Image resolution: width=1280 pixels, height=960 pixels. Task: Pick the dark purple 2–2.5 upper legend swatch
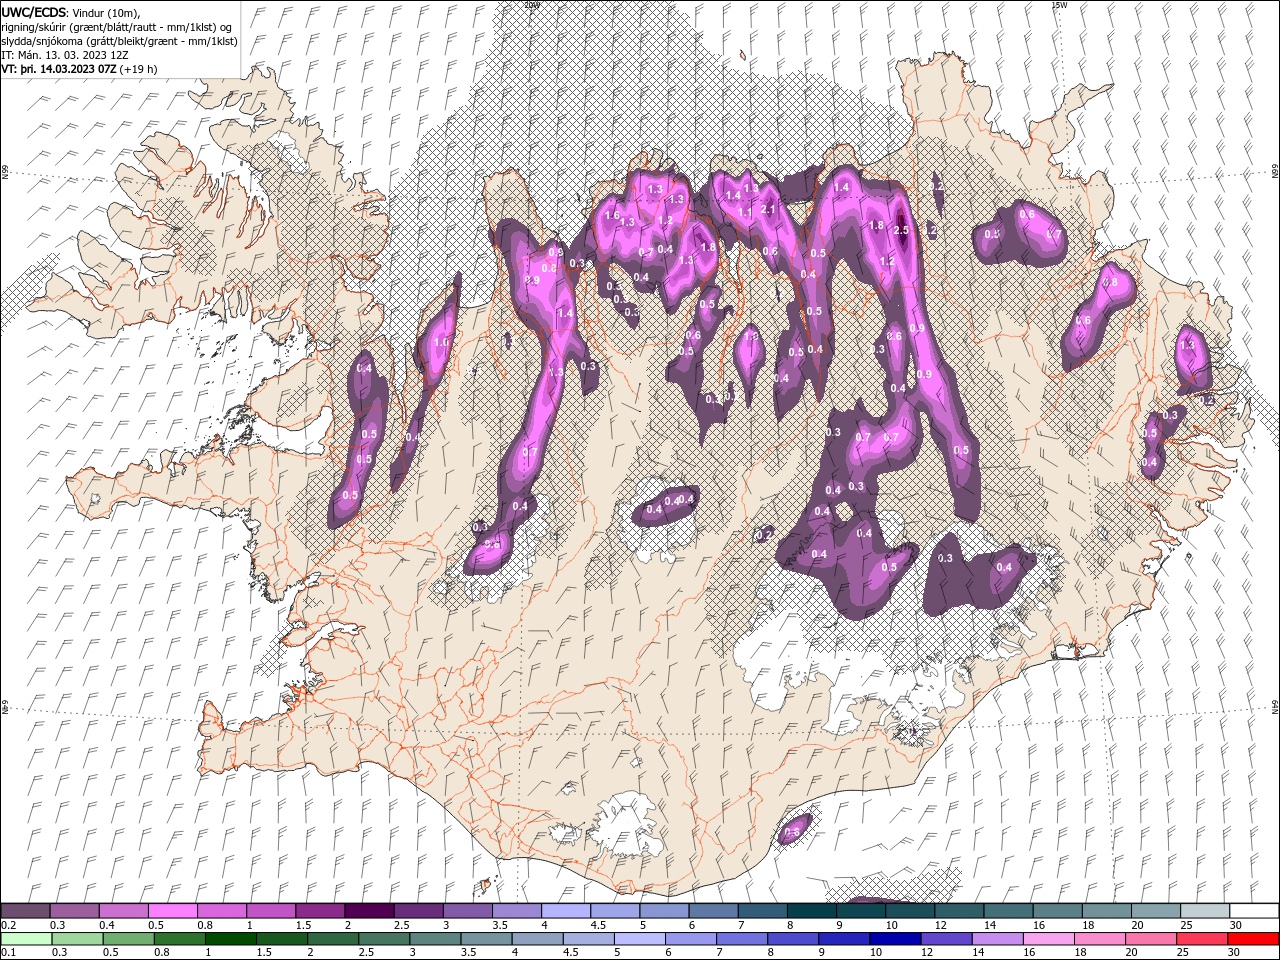369,911
